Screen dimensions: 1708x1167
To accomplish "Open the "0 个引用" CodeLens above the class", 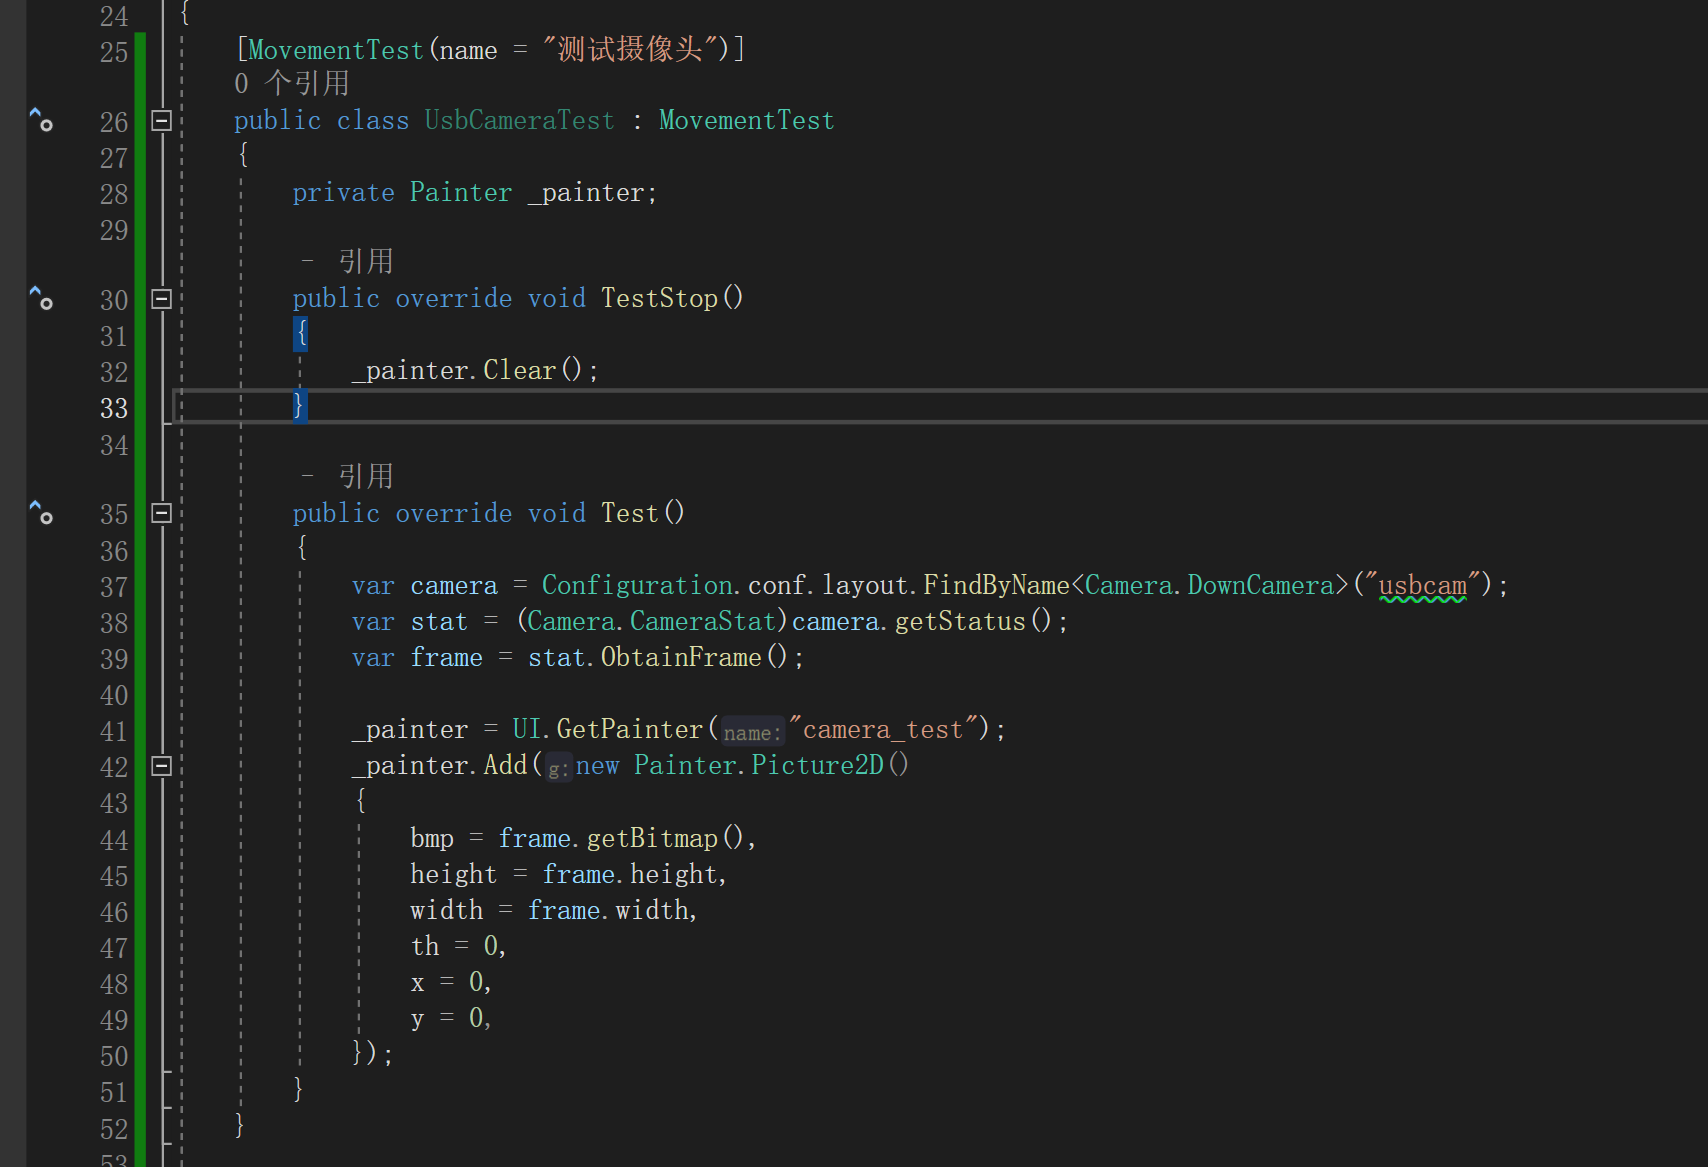I will click(291, 84).
